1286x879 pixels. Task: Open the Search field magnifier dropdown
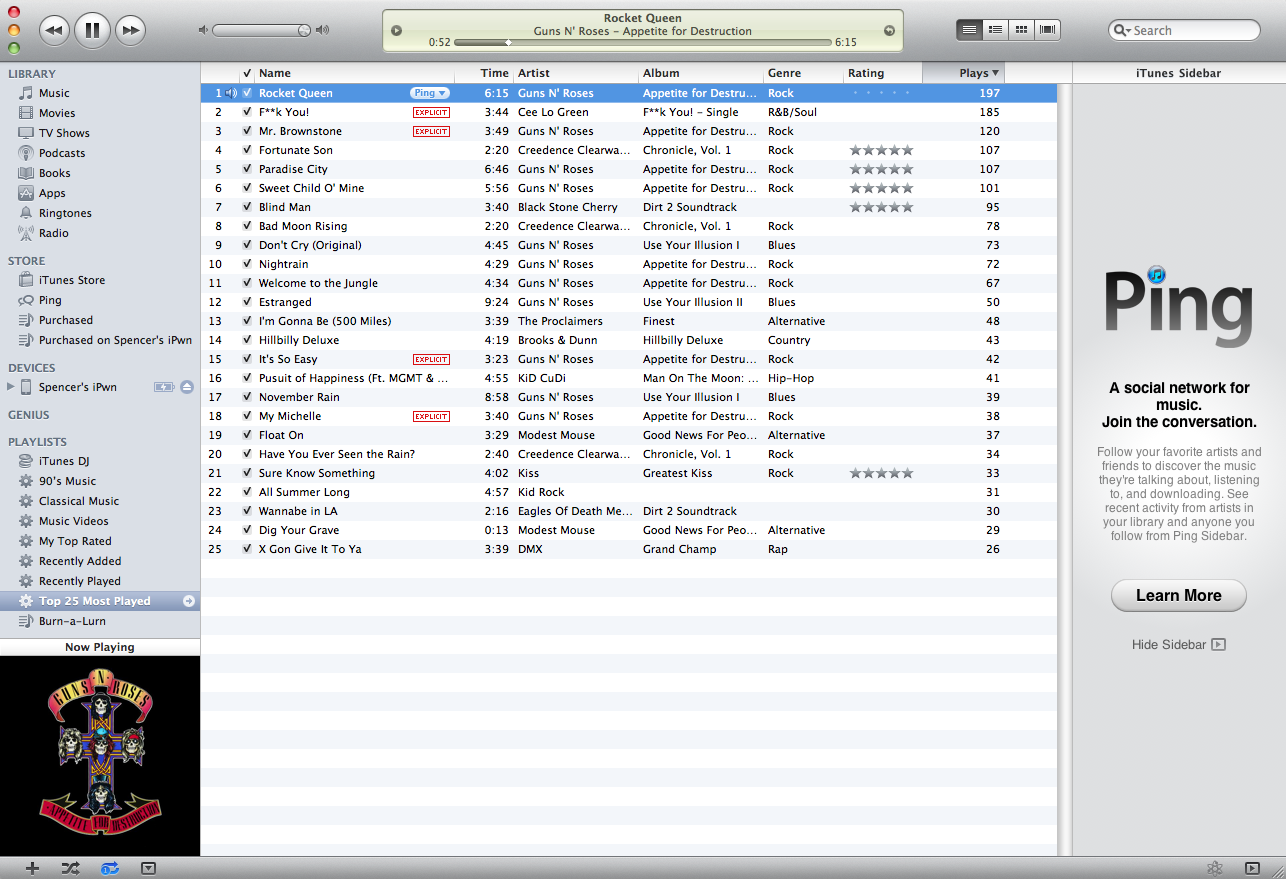(x=1123, y=31)
